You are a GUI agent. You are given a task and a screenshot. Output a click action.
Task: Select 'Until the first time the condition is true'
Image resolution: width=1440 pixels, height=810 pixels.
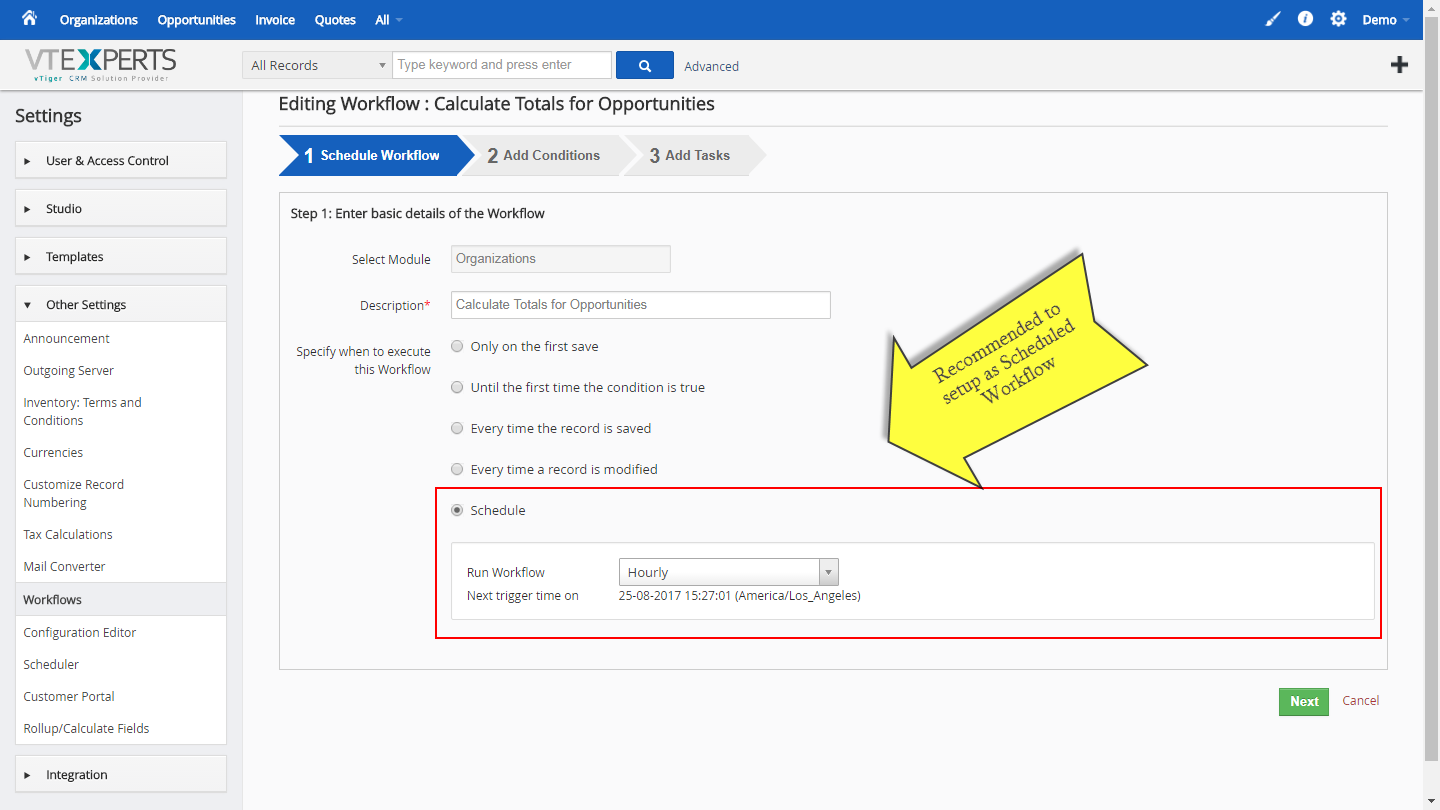pyautogui.click(x=457, y=387)
